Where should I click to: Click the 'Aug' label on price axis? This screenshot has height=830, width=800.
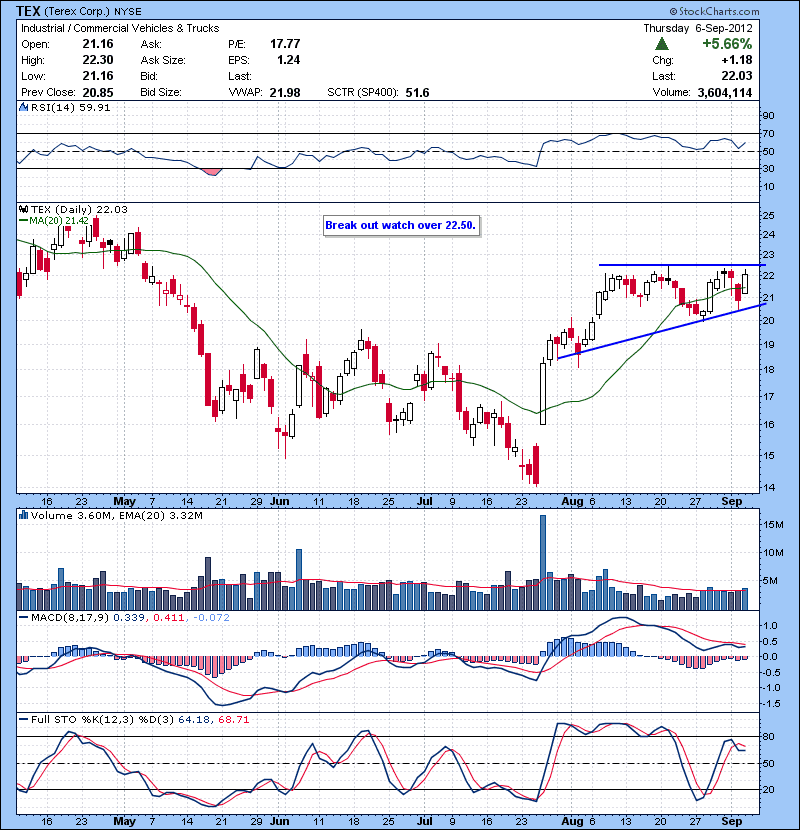point(572,501)
